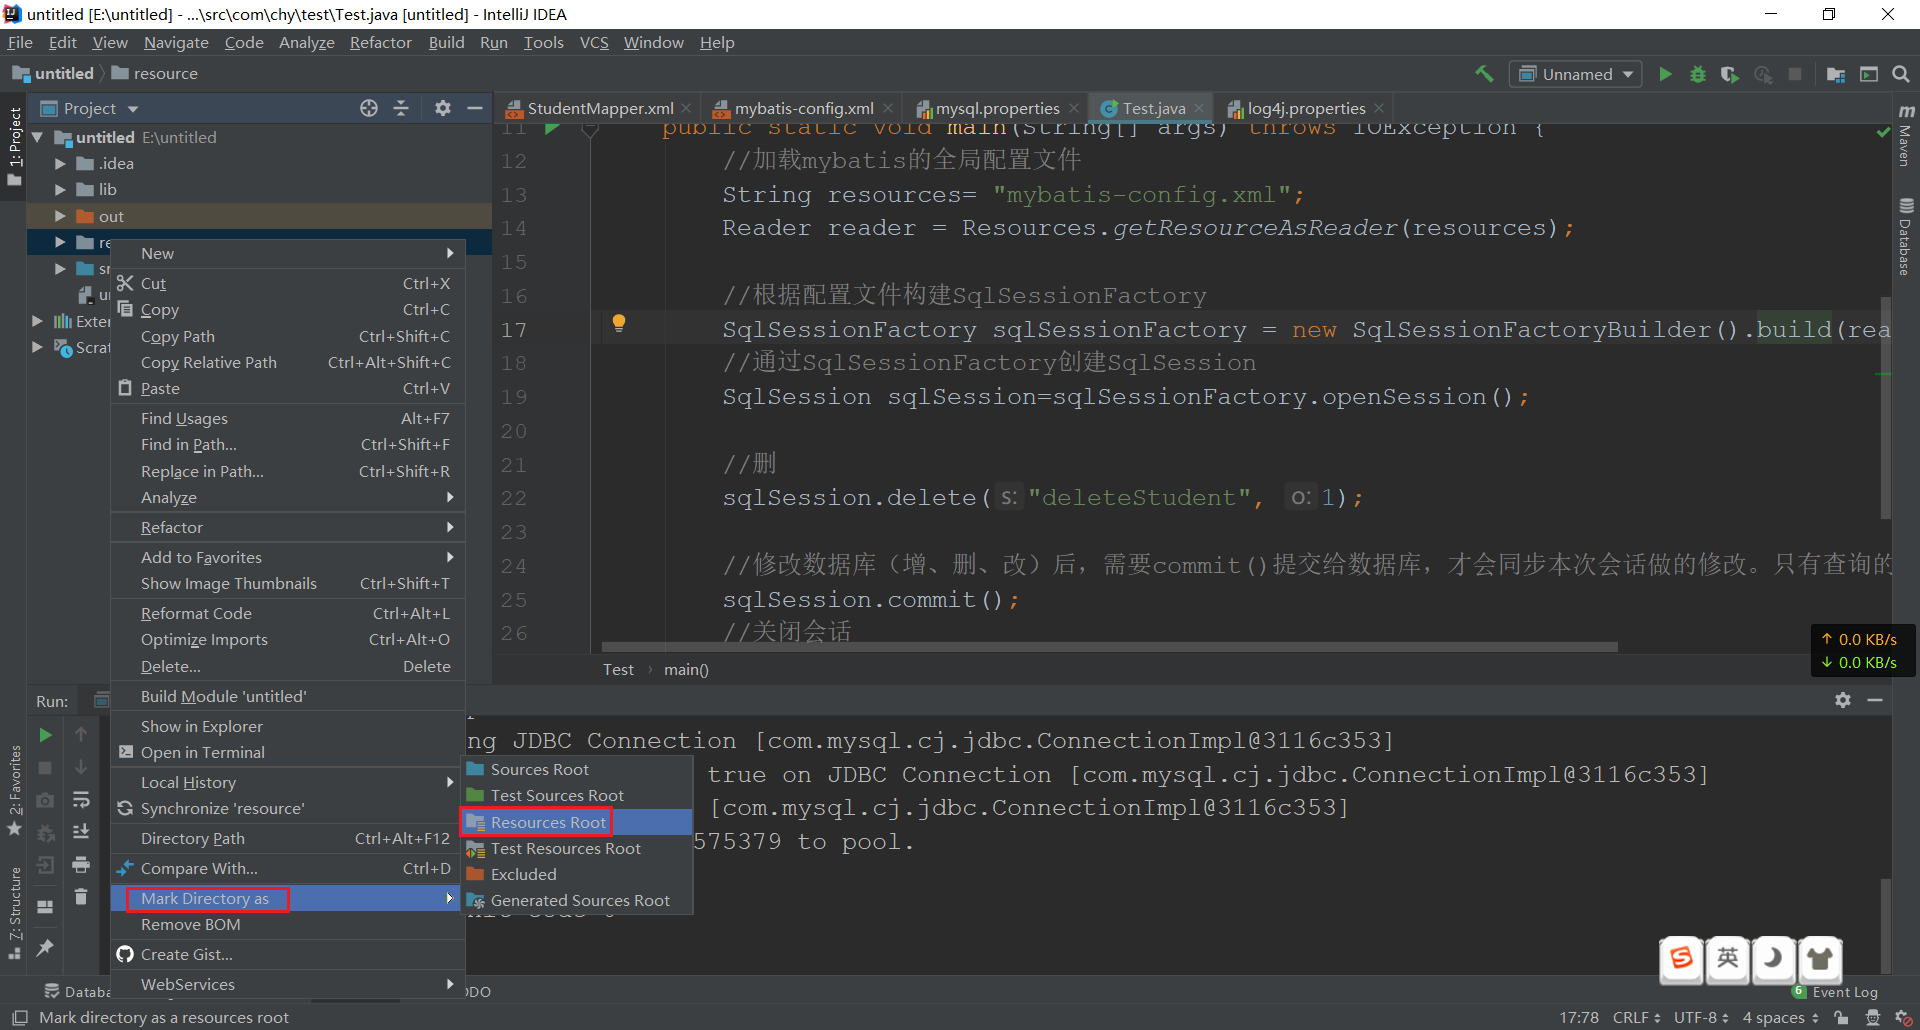The width and height of the screenshot is (1920, 1030).
Task: Choose Excluded in the Mark Directory submenu
Action: 577,874
